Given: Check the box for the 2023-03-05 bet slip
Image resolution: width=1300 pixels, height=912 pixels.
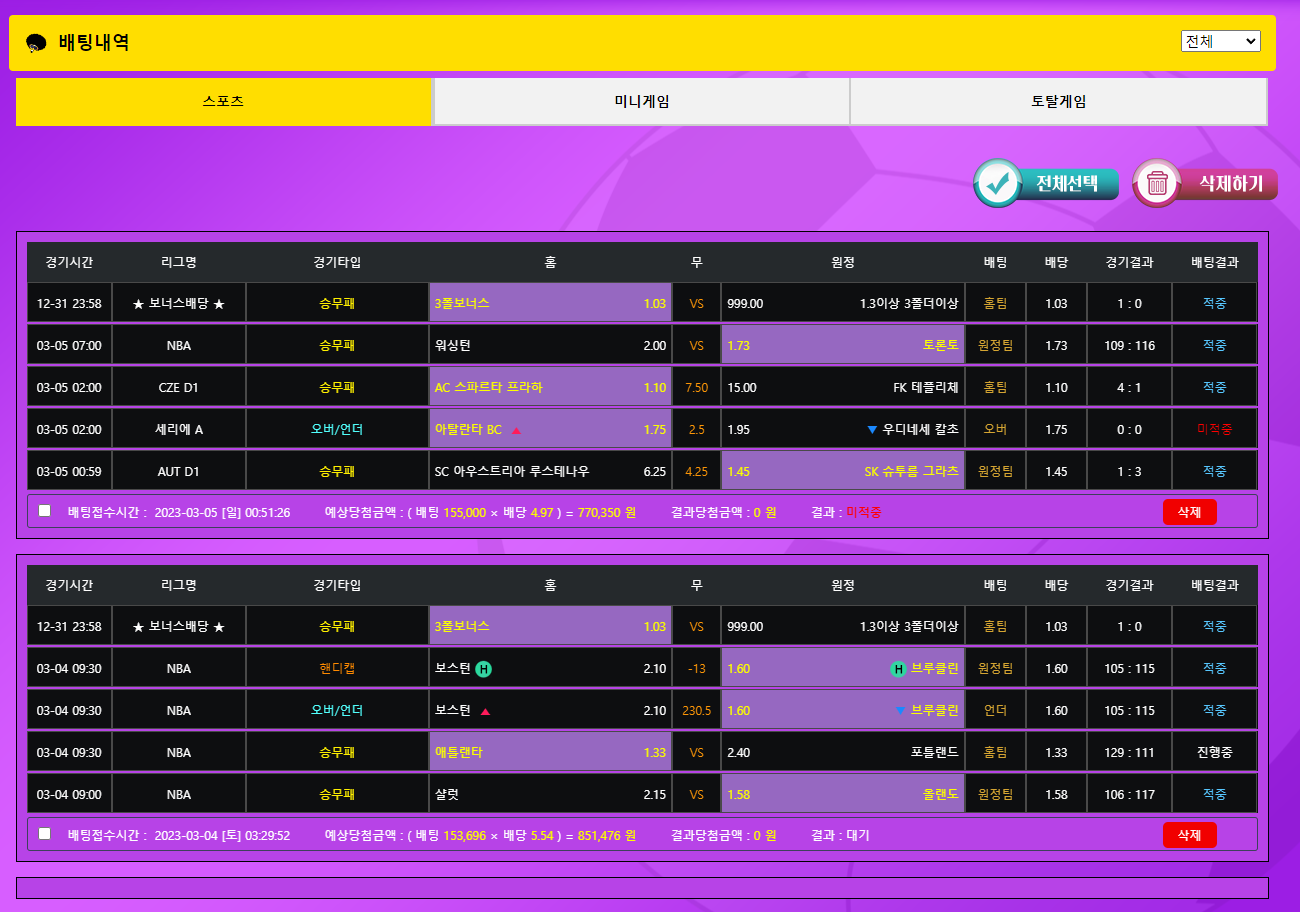Looking at the screenshot, I should (x=44, y=511).
